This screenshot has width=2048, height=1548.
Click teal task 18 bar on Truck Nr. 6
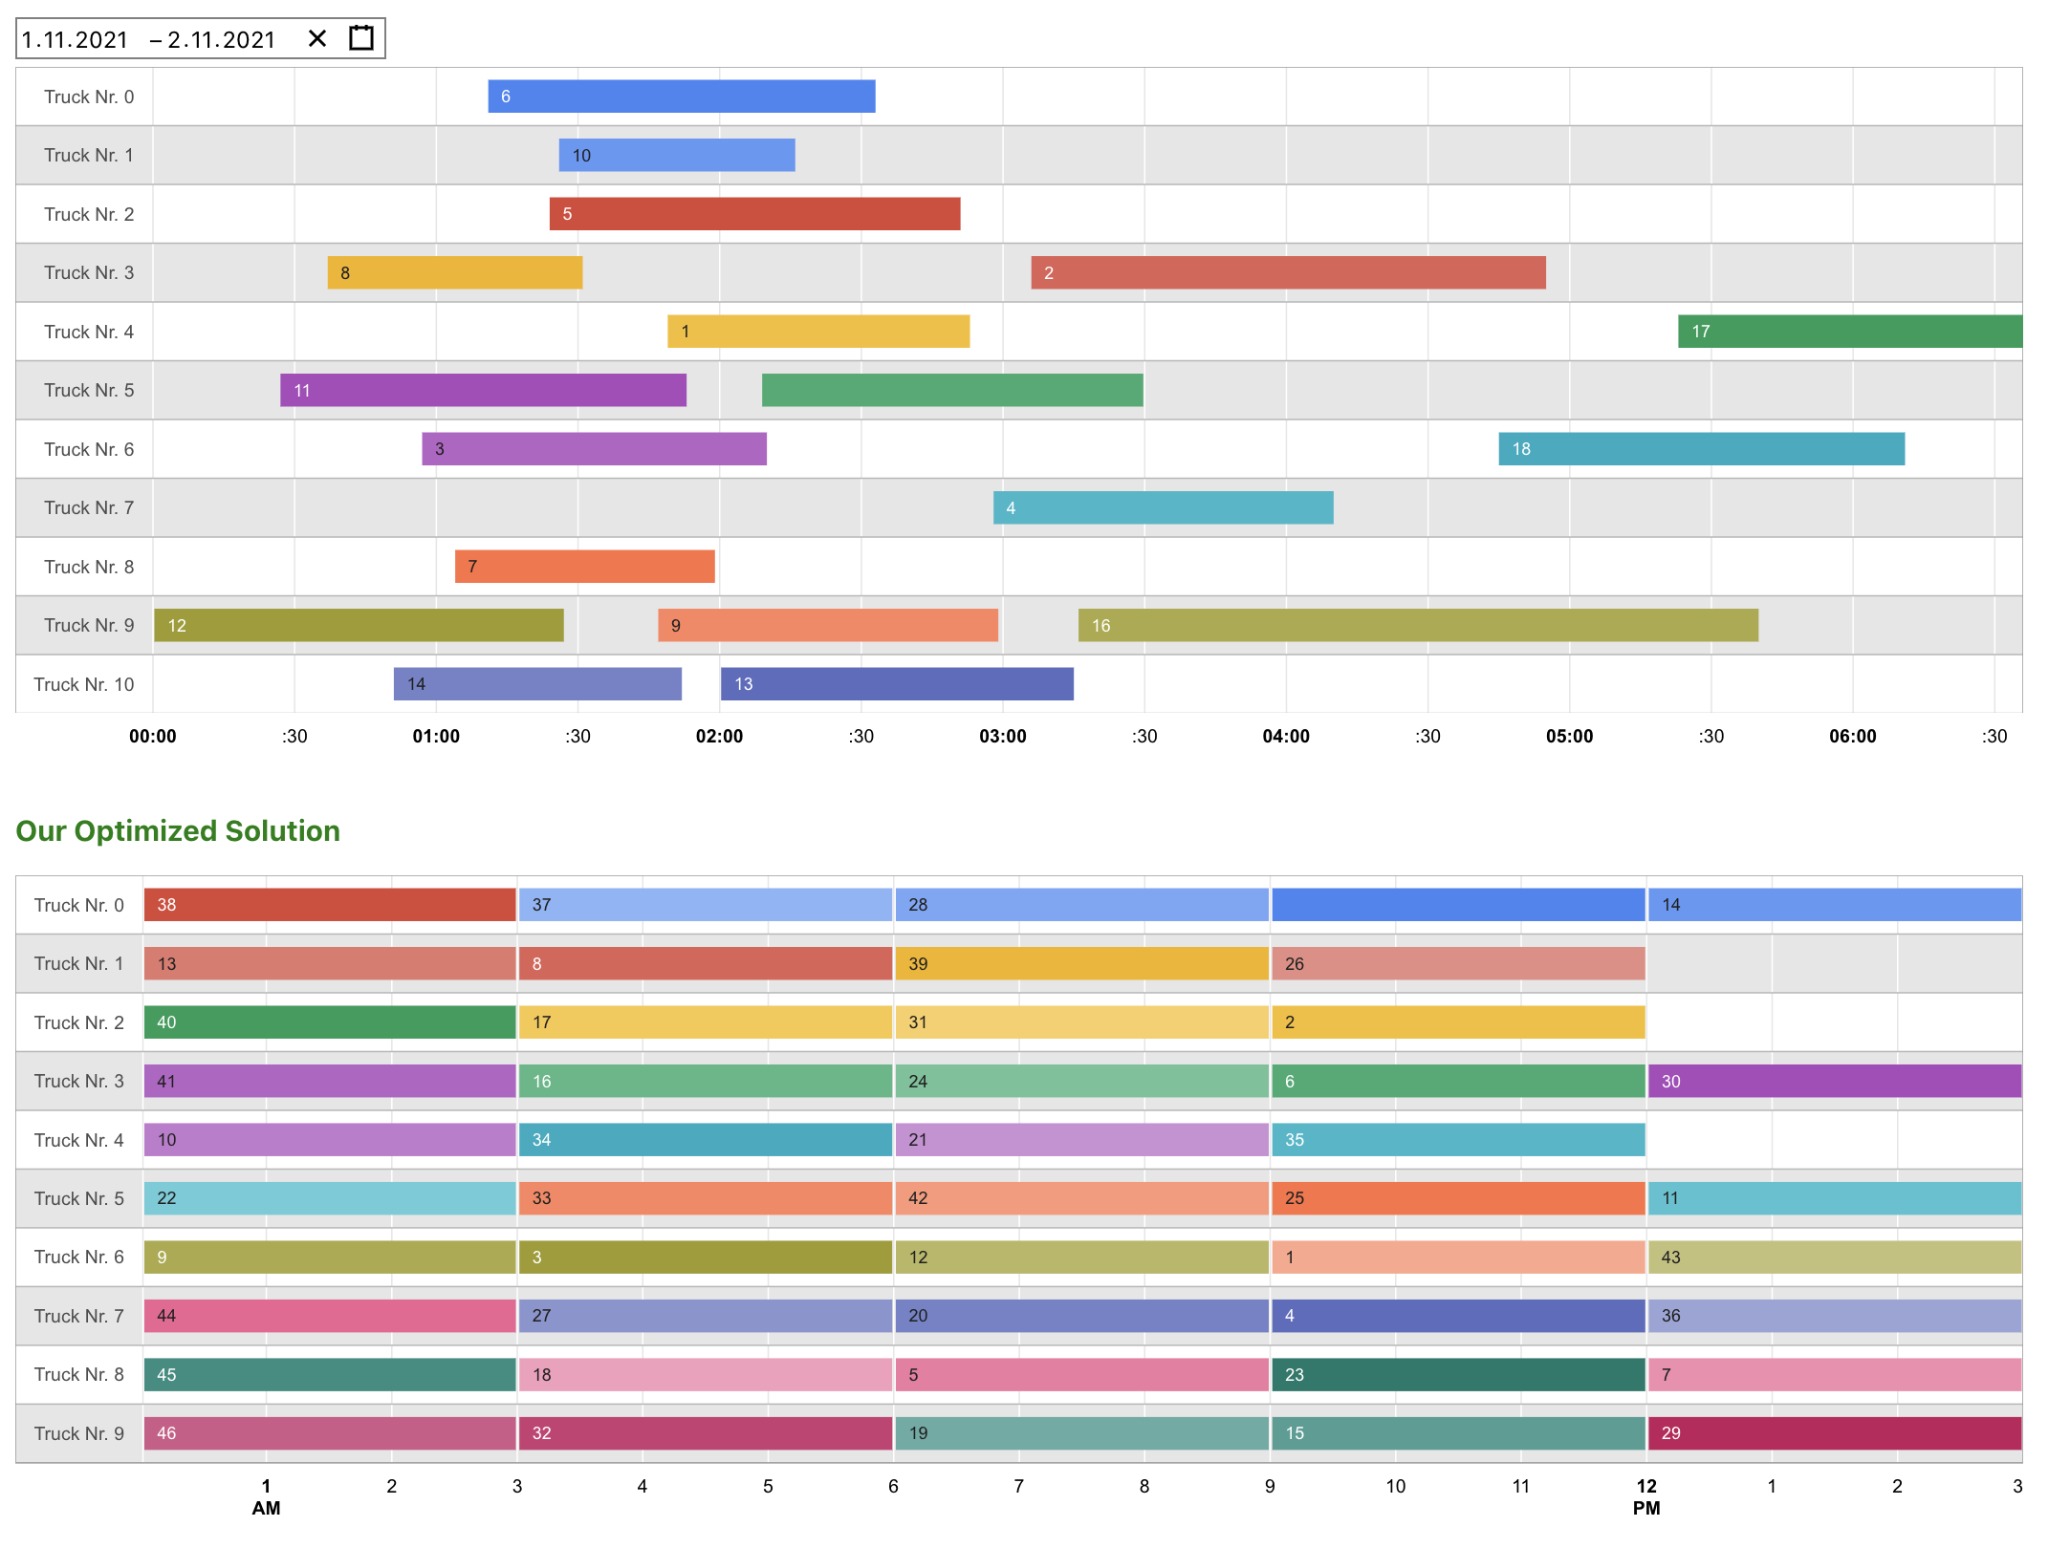1700,449
